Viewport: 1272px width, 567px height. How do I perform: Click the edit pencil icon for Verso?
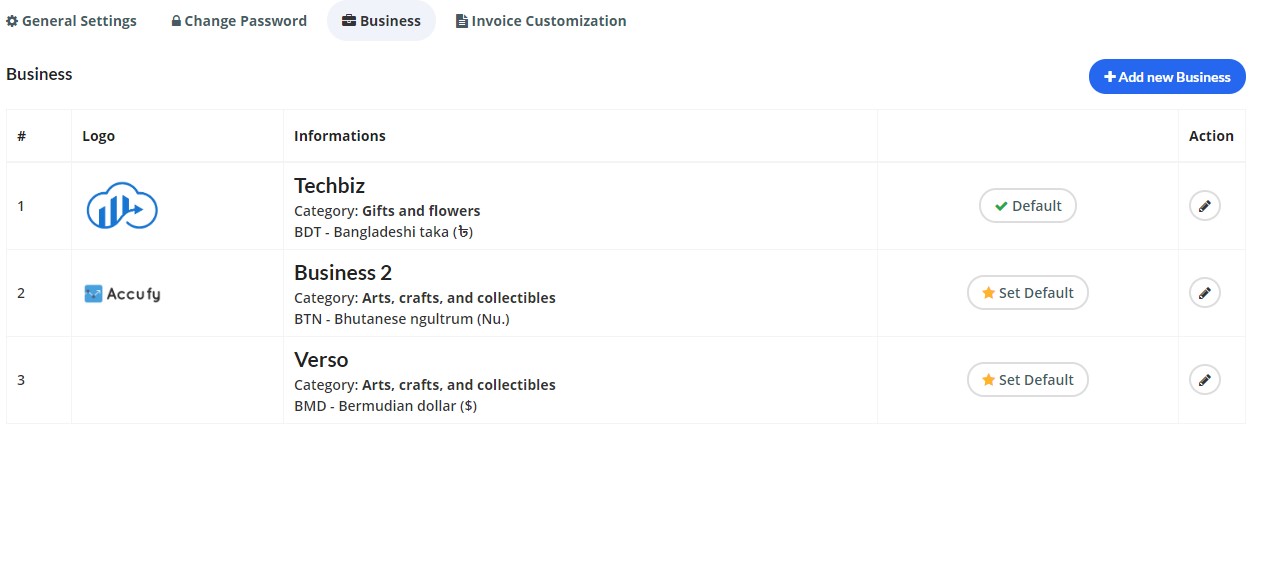(x=1204, y=380)
